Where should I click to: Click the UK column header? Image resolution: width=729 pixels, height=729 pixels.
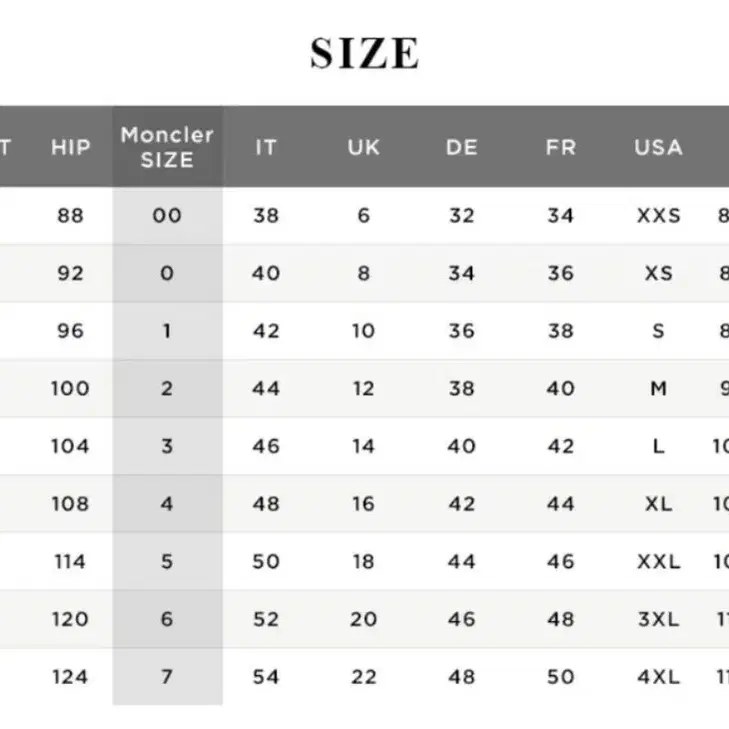tap(364, 147)
